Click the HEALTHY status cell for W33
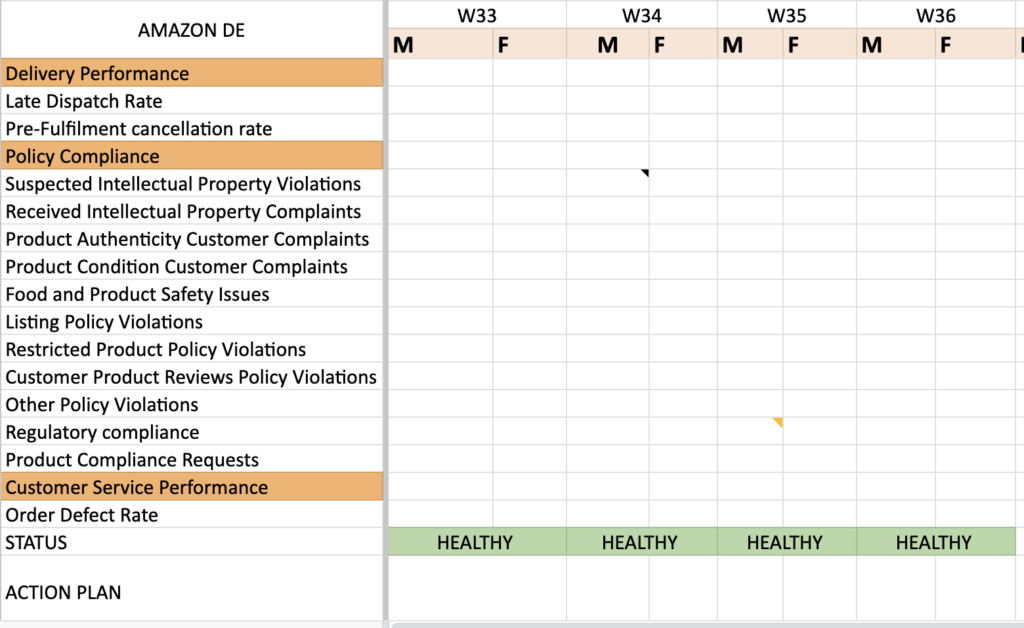Screen dimensions: 1024x628 point(477,542)
